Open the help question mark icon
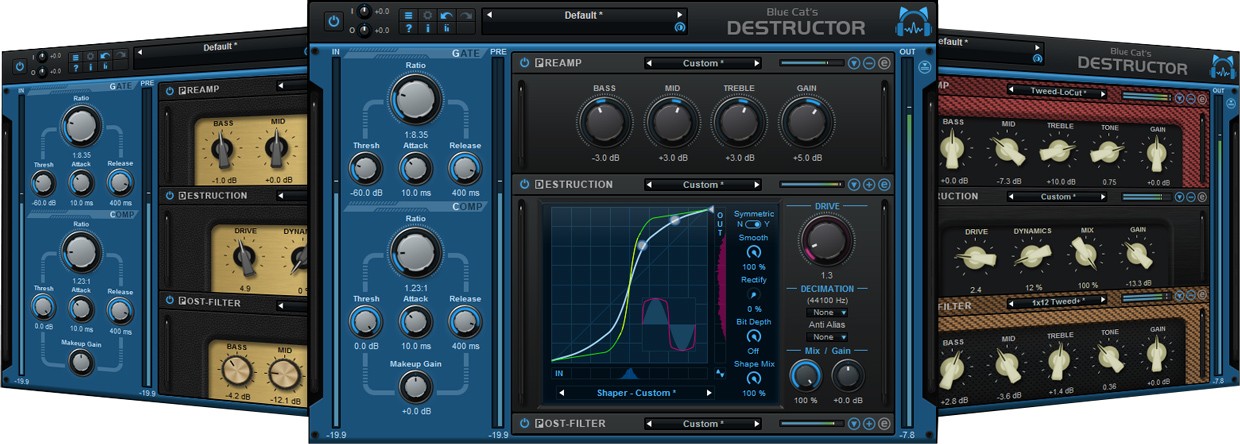 [x=408, y=29]
